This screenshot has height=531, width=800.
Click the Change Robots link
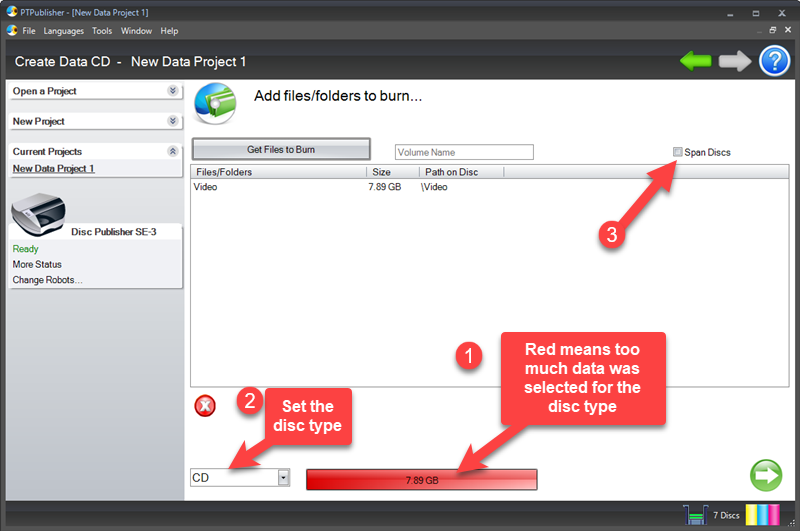click(x=47, y=280)
